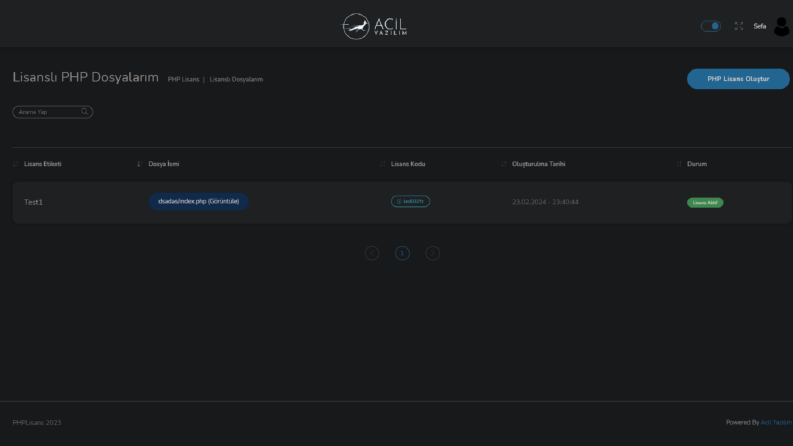Sort by the Dosya İsmi column

coord(163,164)
